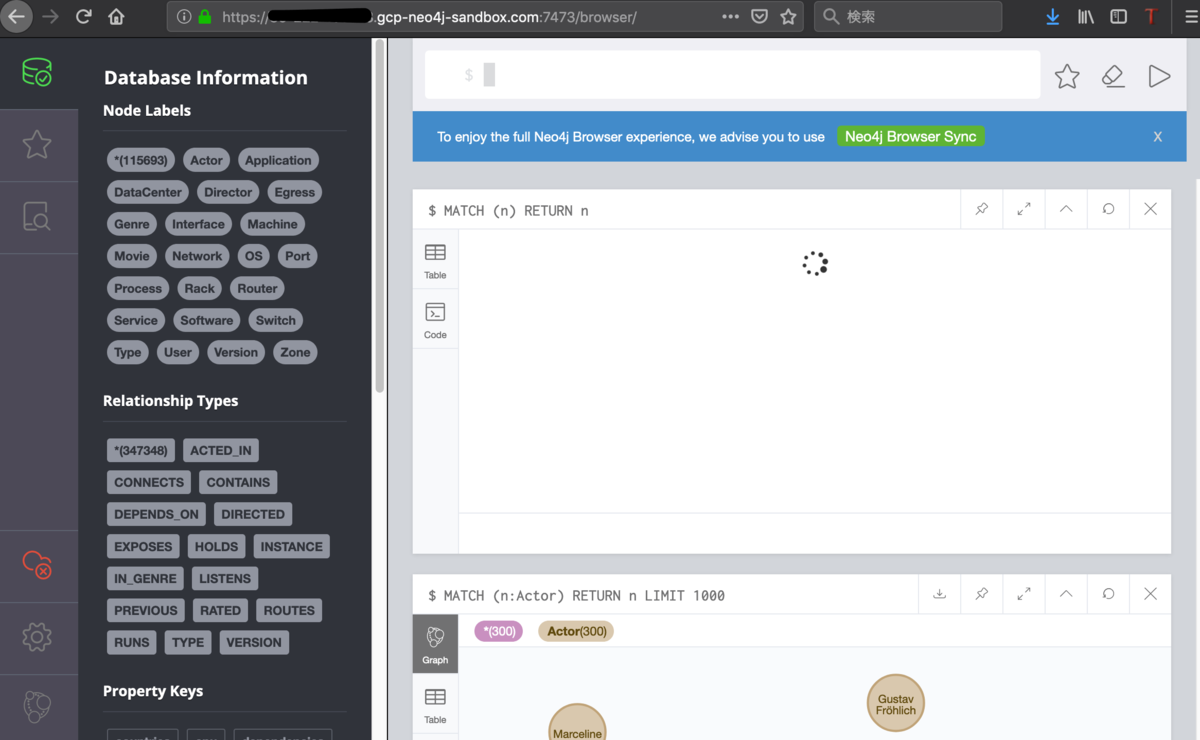
Task: Select the Movie node label
Action: (x=131, y=256)
